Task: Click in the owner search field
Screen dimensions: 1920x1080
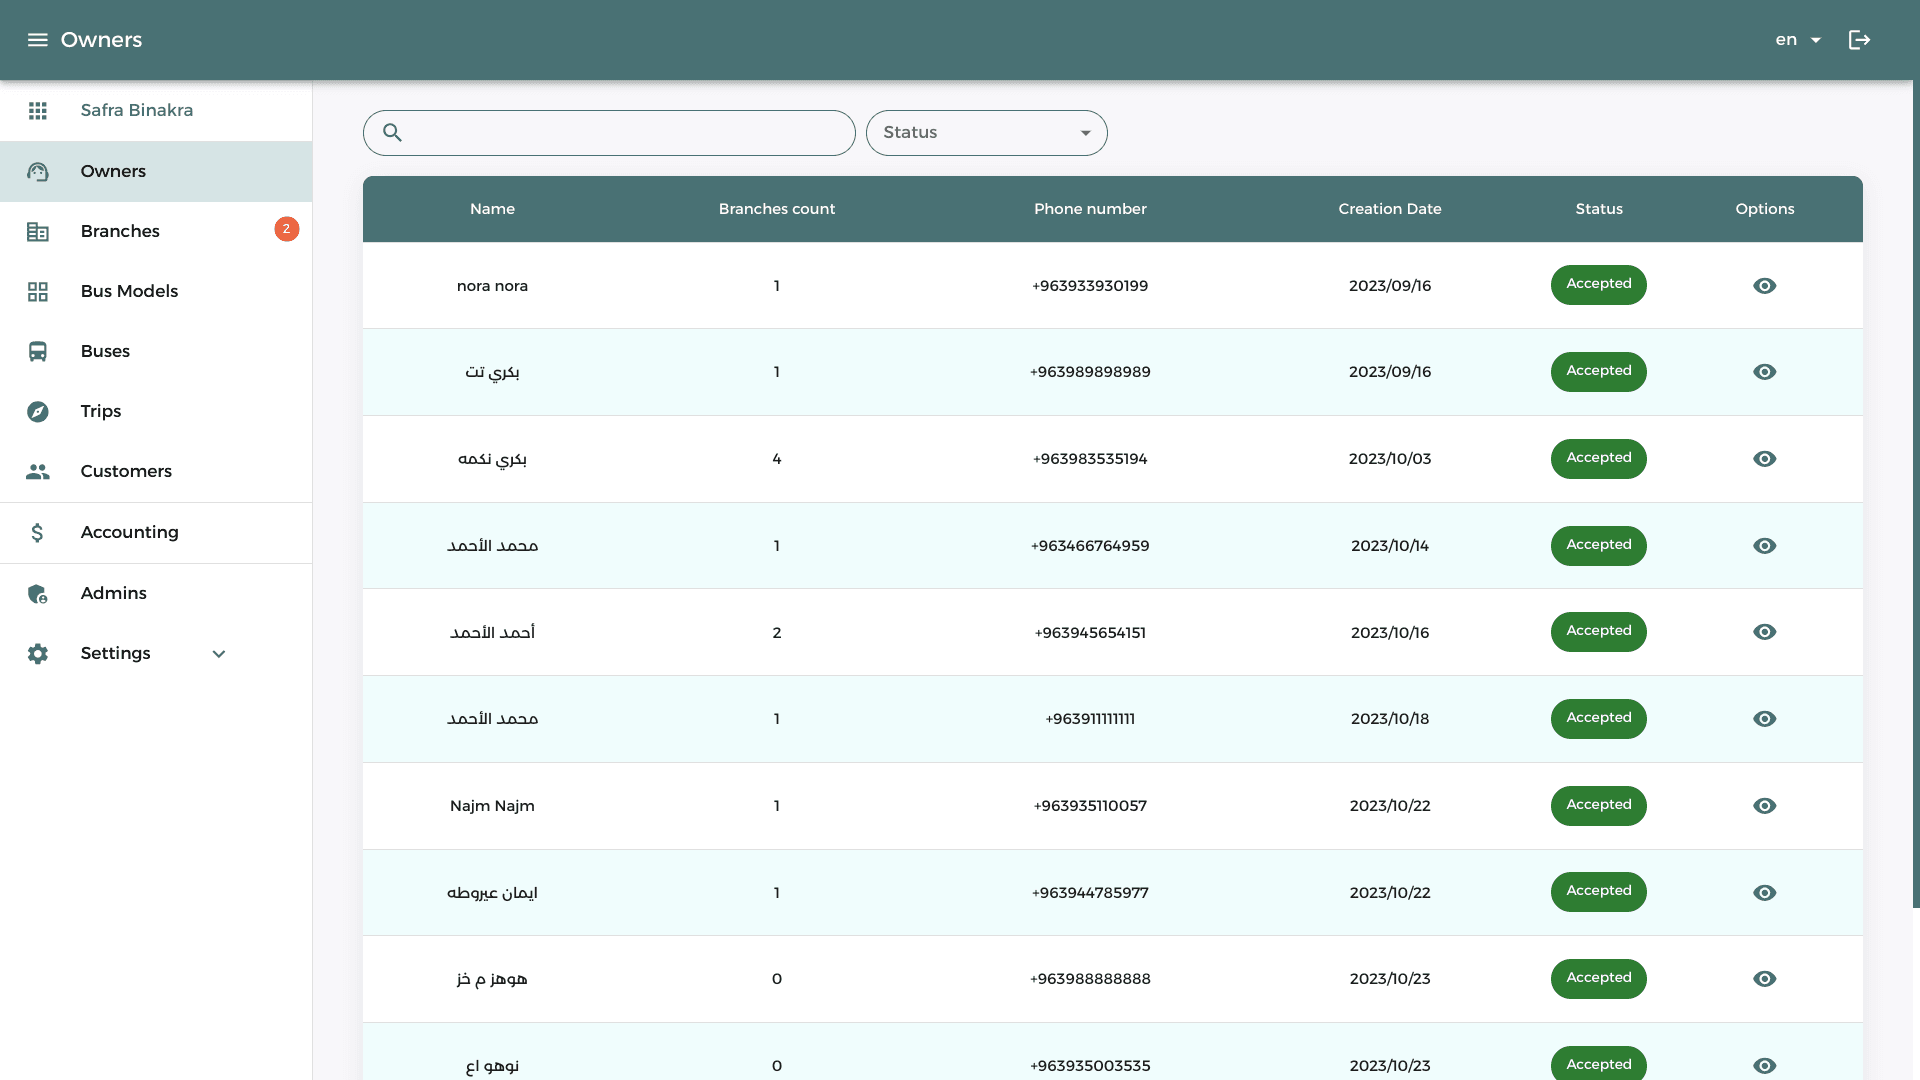Action: click(x=609, y=133)
